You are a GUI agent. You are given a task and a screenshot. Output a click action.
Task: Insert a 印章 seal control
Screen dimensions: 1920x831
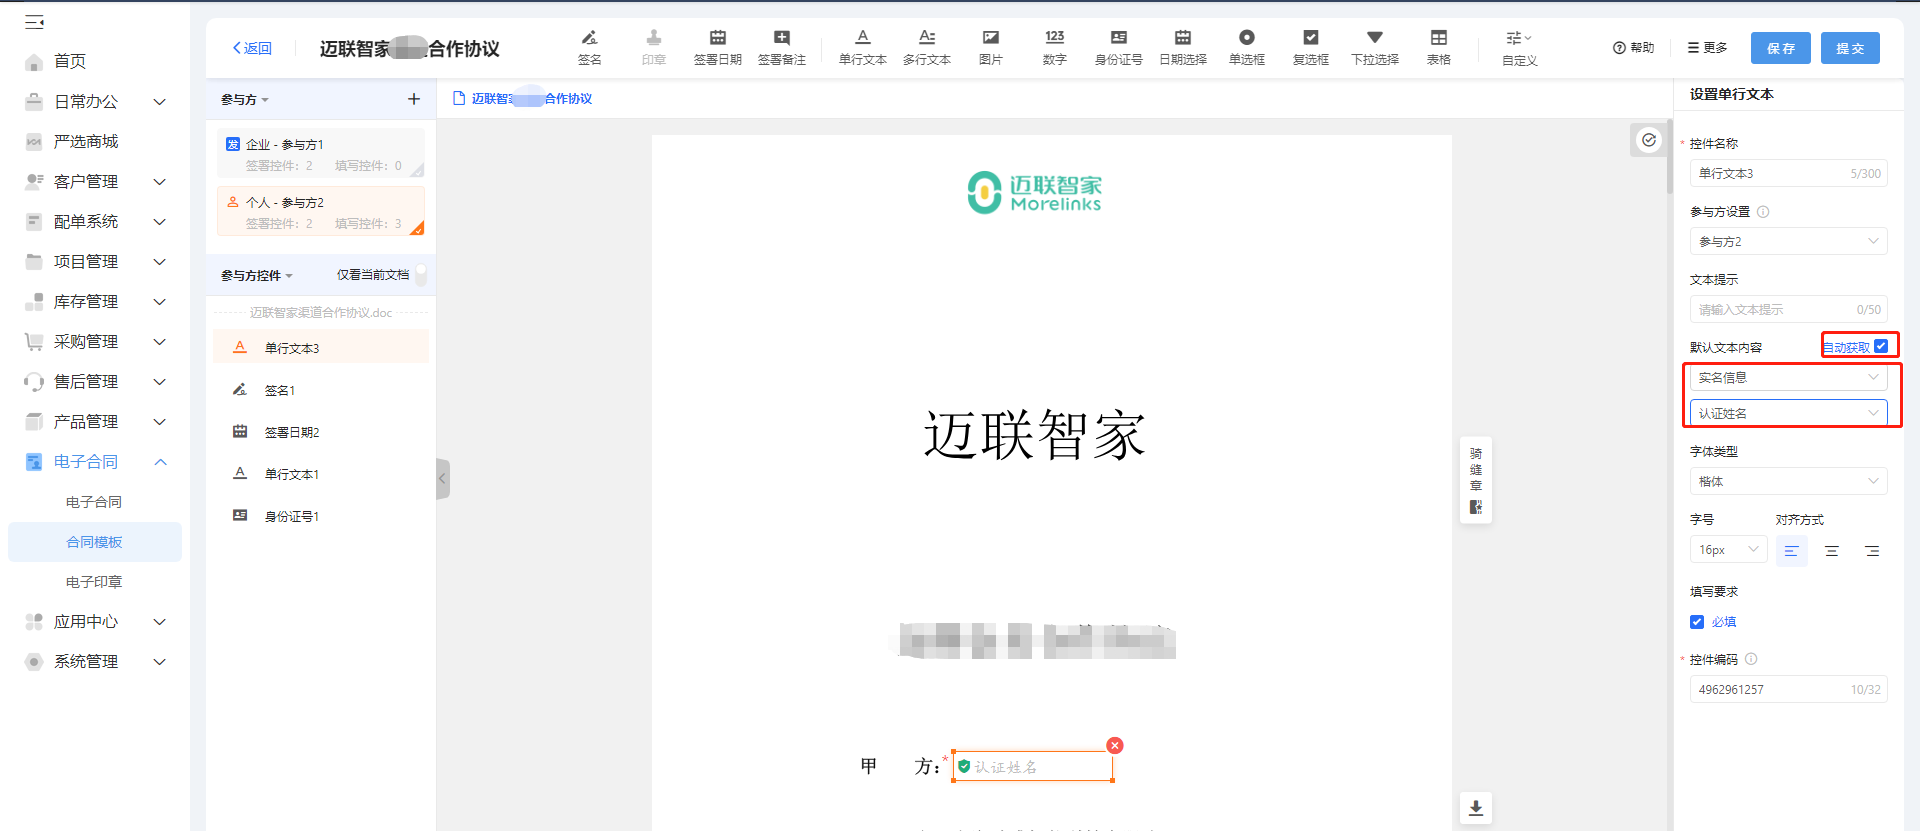pyautogui.click(x=654, y=47)
